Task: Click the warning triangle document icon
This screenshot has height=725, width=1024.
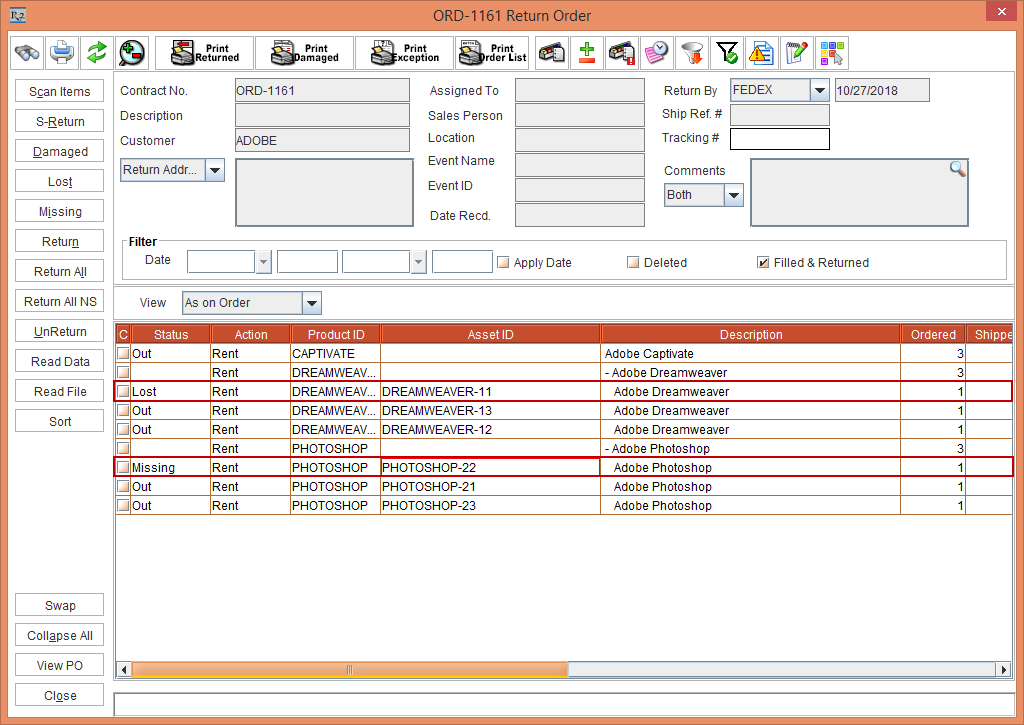Action: pyautogui.click(x=761, y=53)
